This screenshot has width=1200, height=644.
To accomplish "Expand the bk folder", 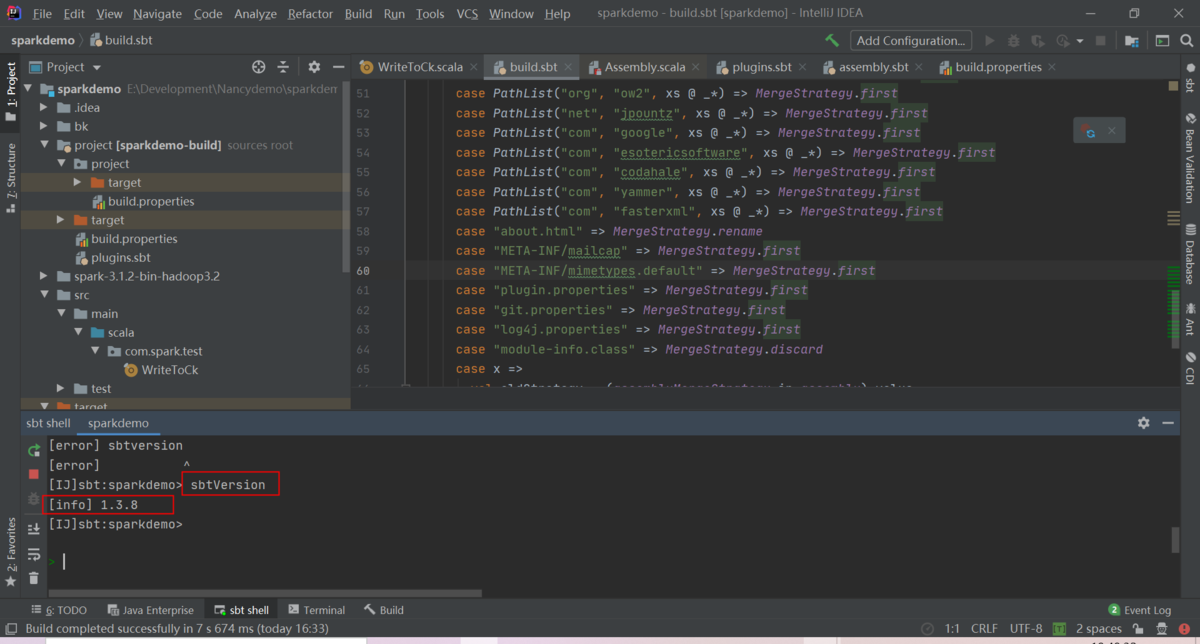I will pos(44,126).
